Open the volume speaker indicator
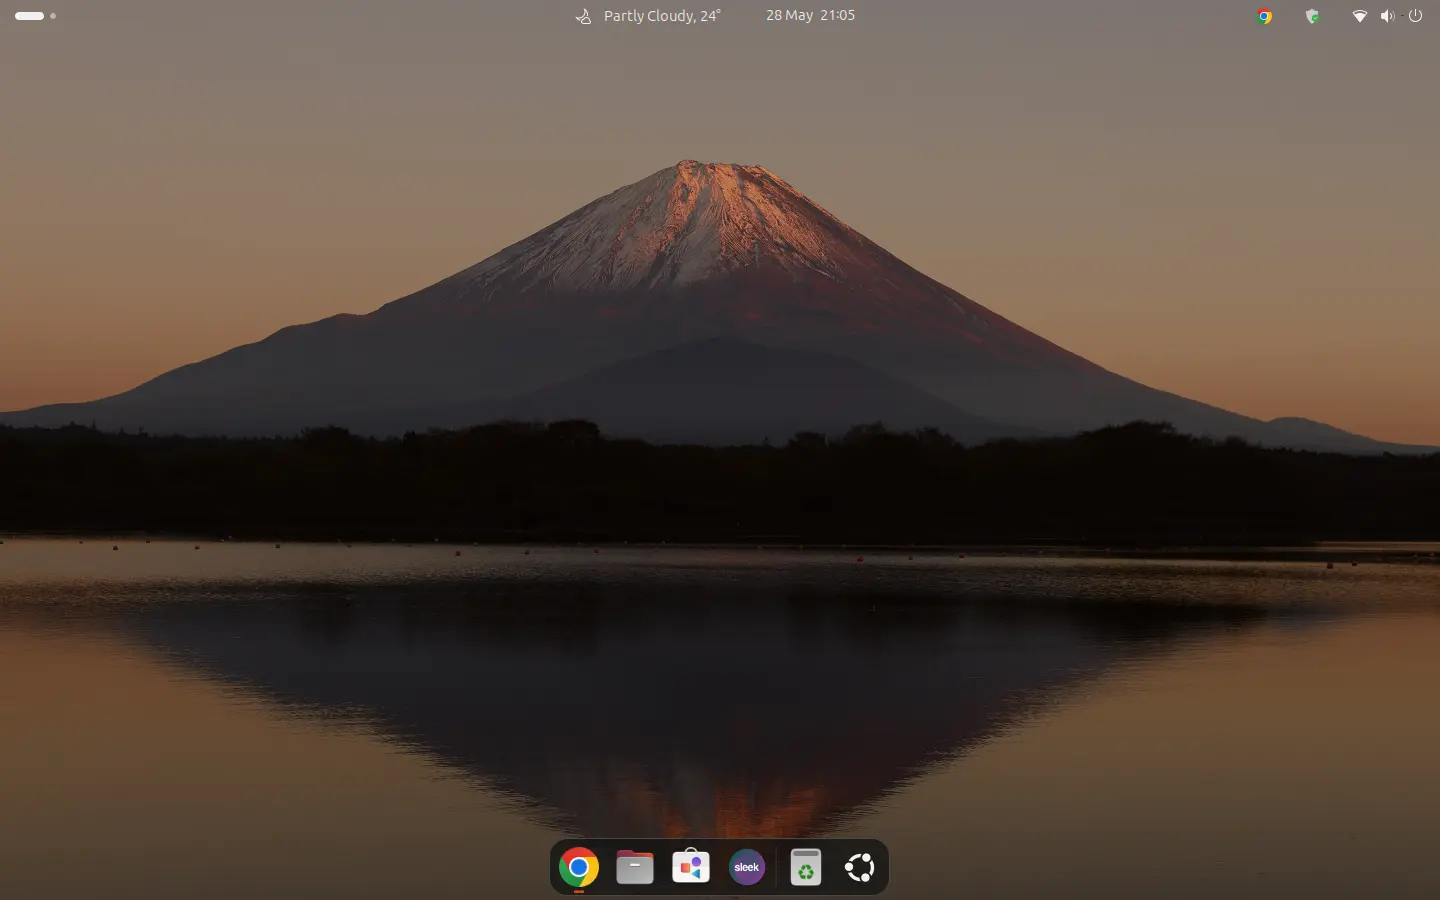1440x900 pixels. (x=1387, y=16)
